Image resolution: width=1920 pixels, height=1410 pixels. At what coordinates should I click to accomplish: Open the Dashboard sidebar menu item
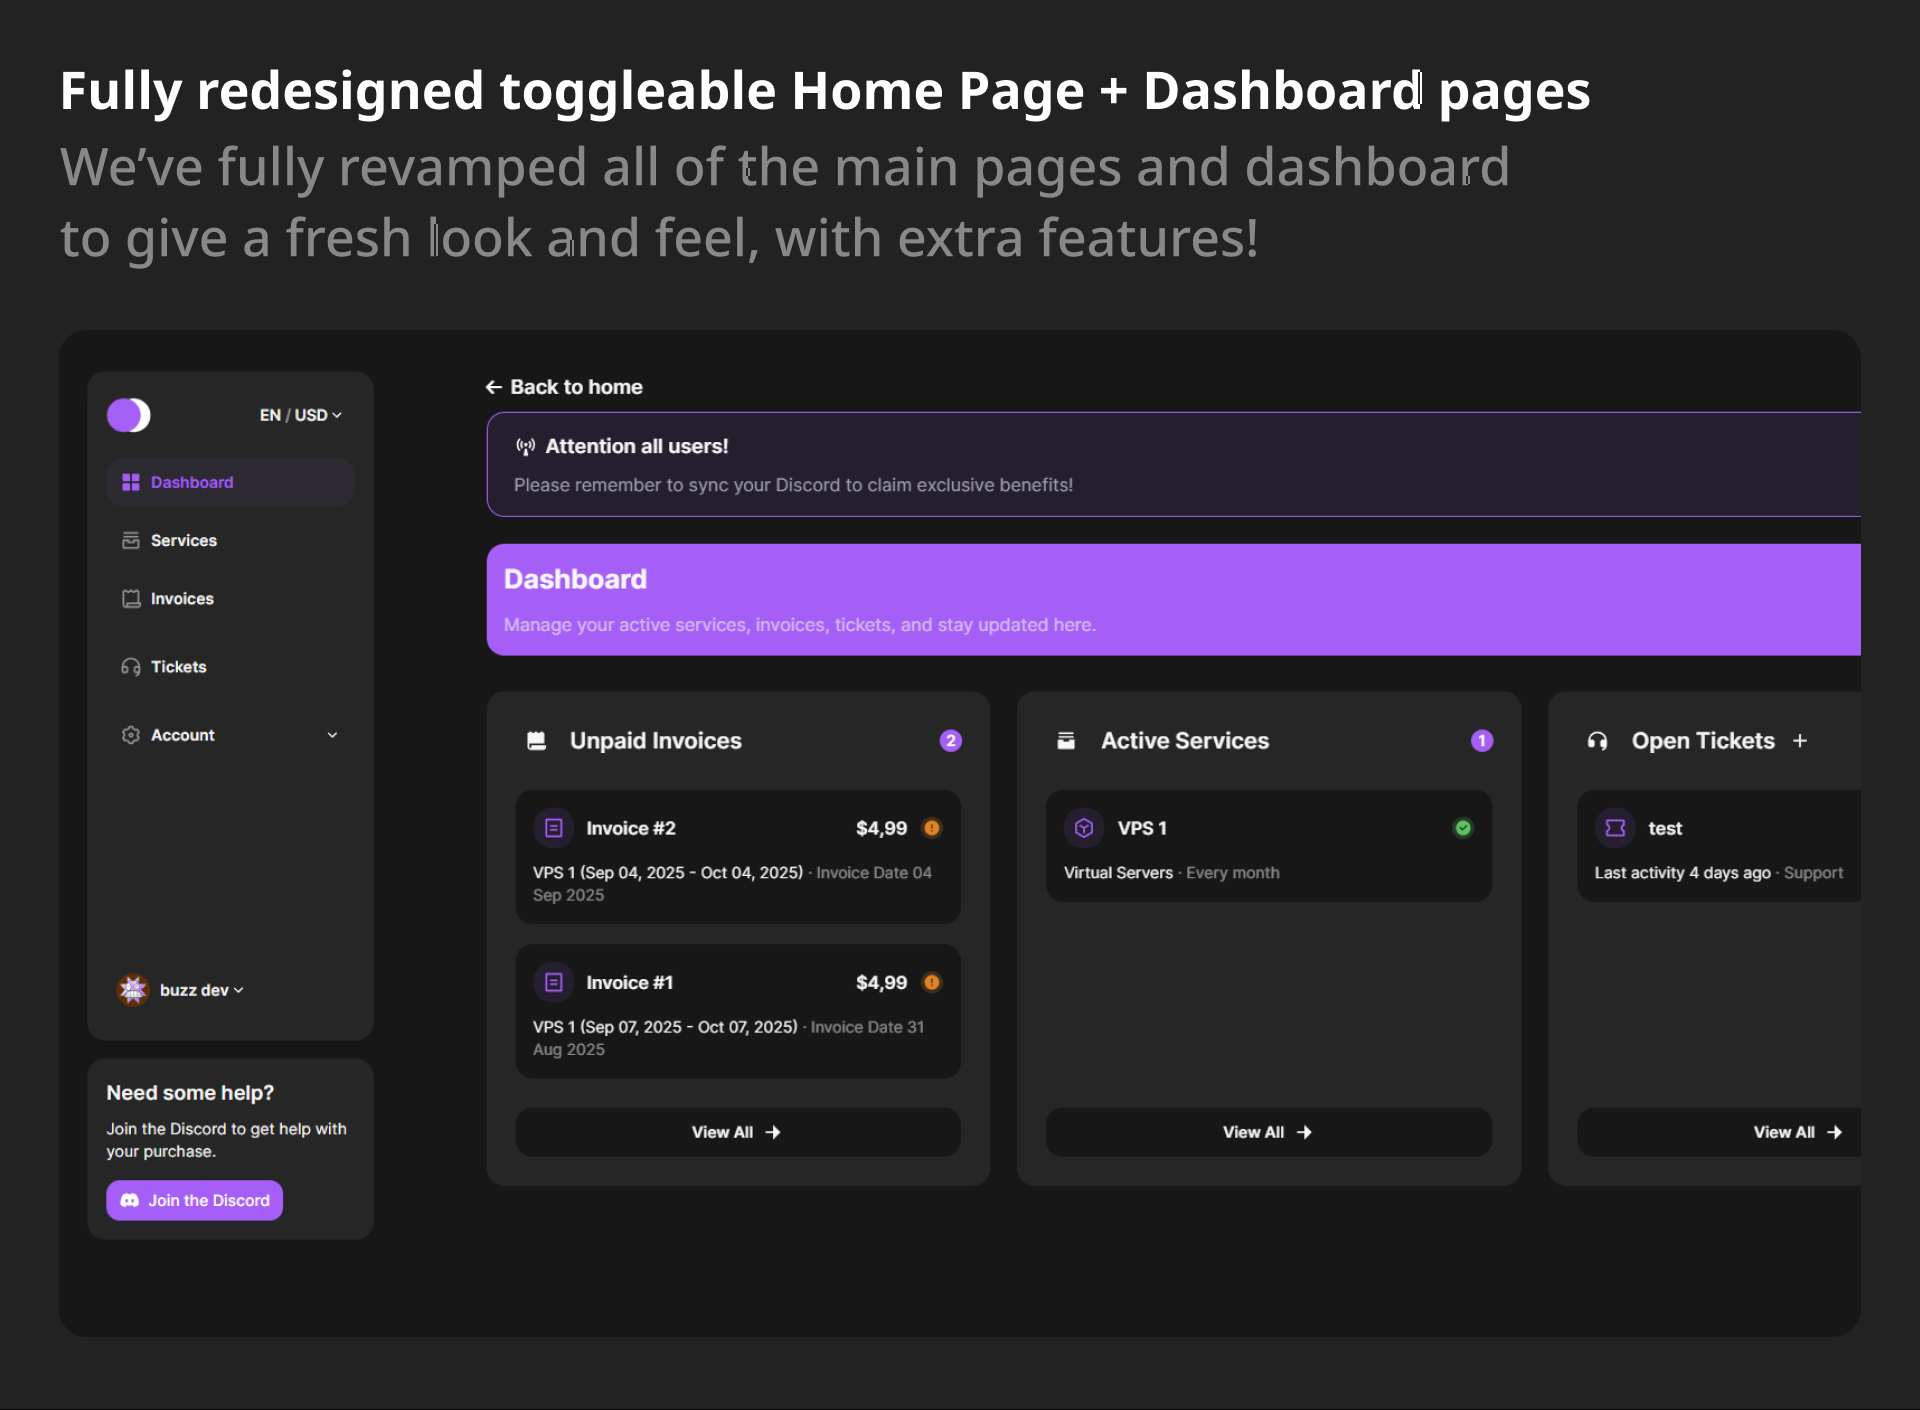(191, 482)
